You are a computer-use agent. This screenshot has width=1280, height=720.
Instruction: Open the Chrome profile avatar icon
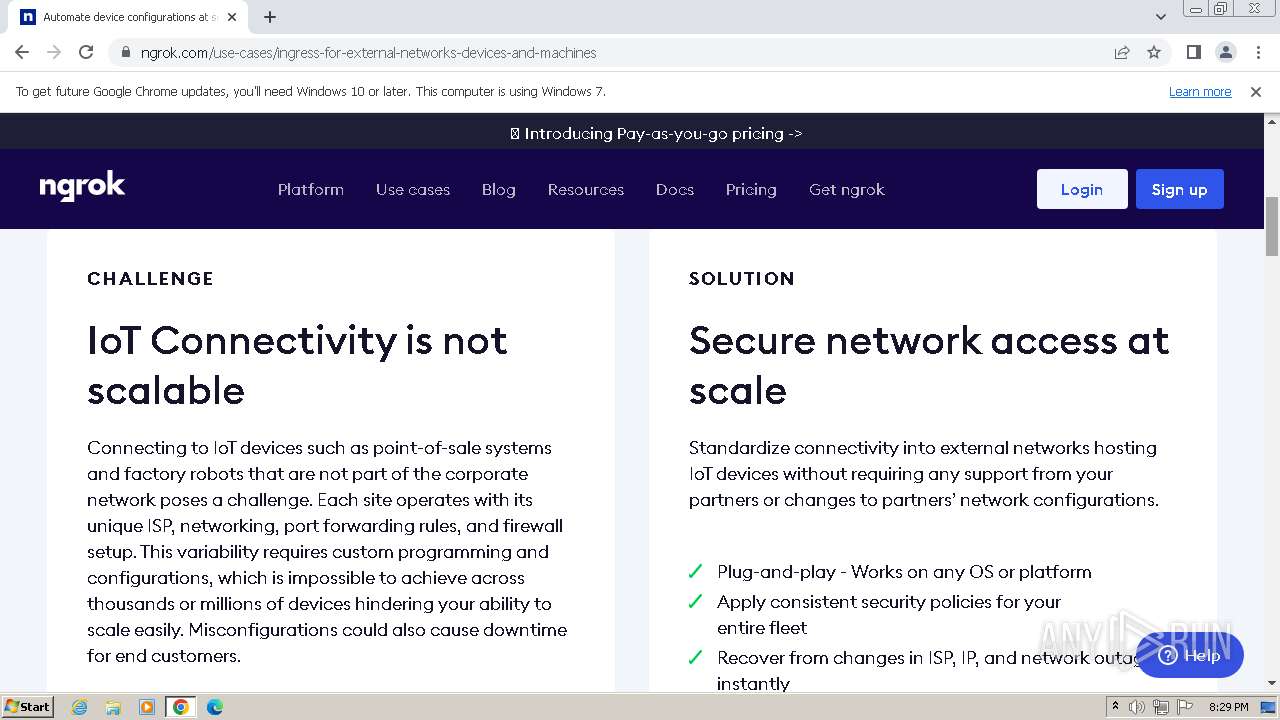tap(1225, 52)
